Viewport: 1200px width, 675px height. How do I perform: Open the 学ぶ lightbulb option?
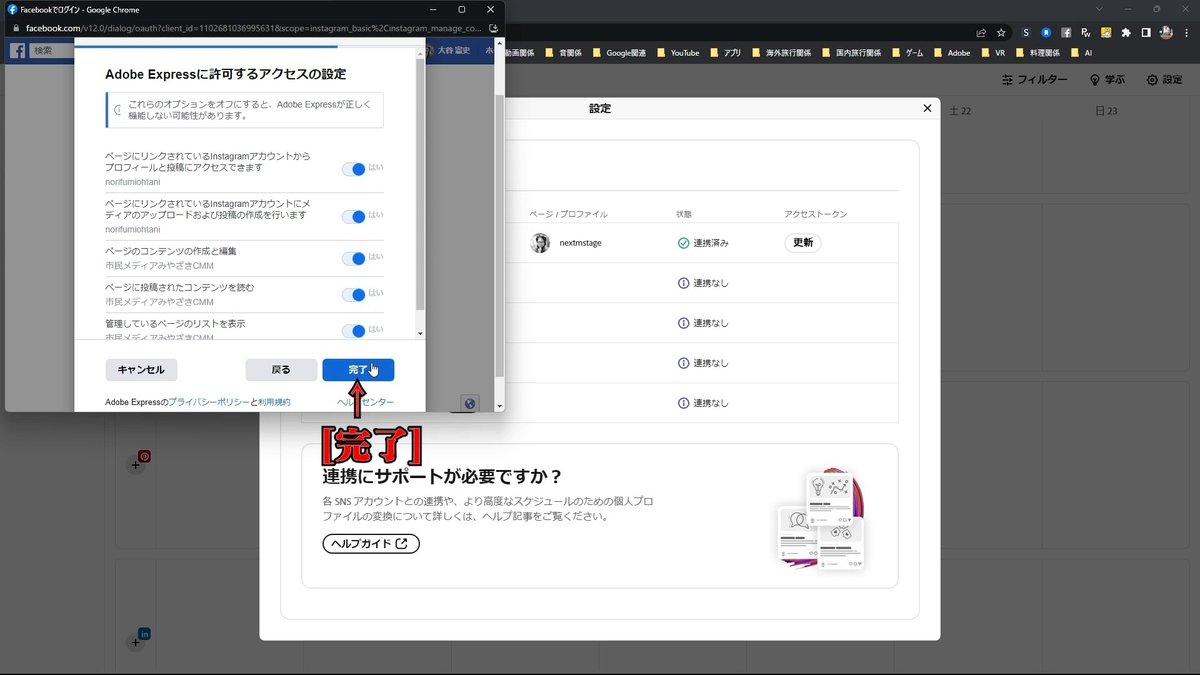point(1107,80)
